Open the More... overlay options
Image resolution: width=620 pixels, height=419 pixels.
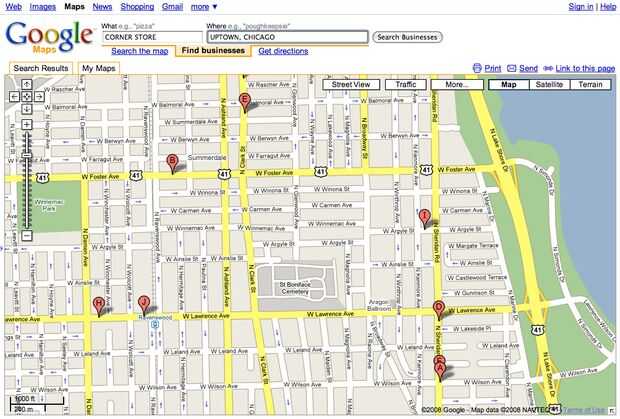(457, 85)
